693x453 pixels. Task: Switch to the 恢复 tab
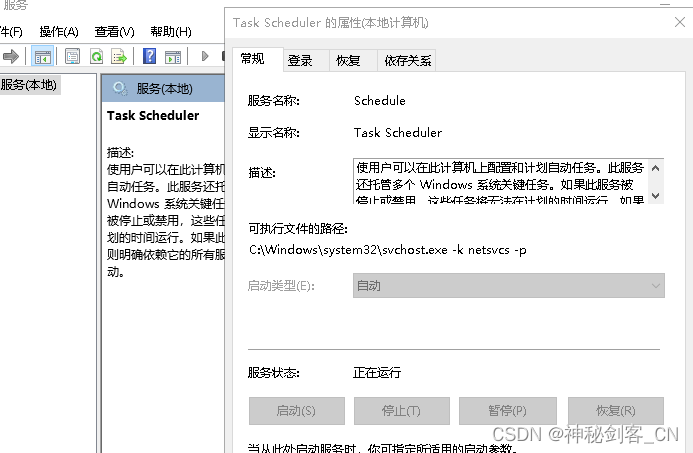point(353,60)
